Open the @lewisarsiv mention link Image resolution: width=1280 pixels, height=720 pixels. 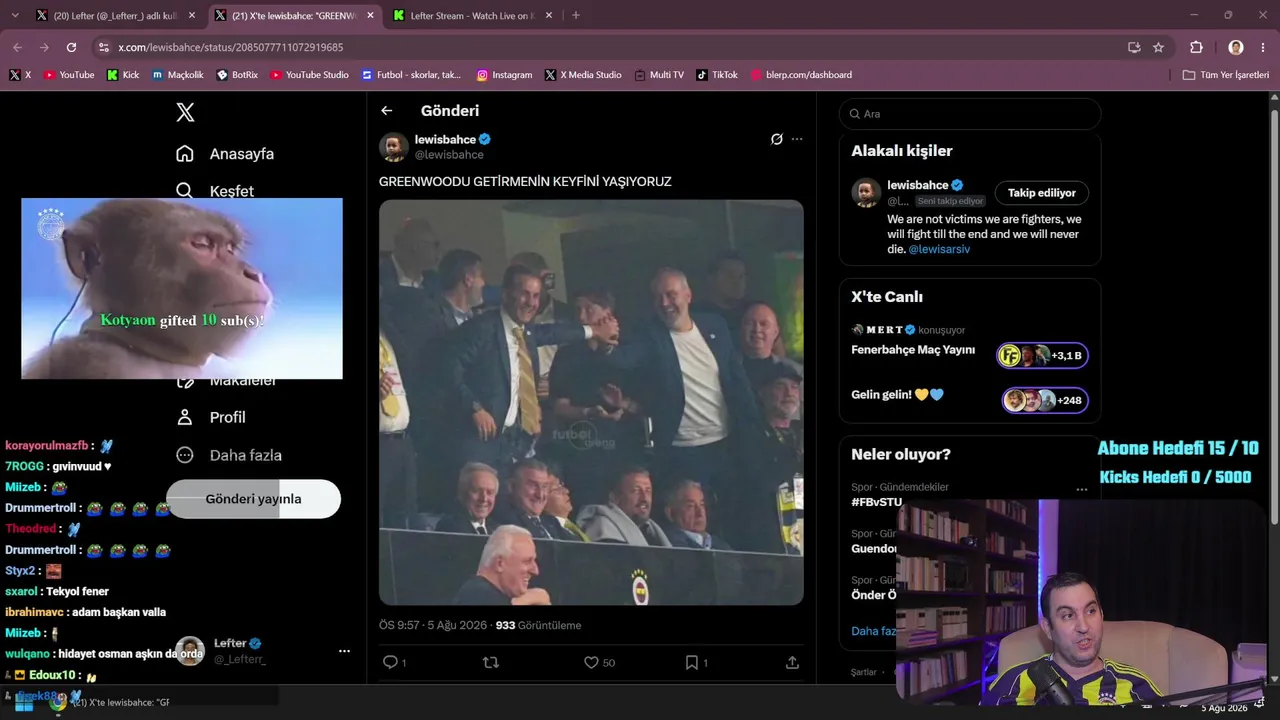939,249
